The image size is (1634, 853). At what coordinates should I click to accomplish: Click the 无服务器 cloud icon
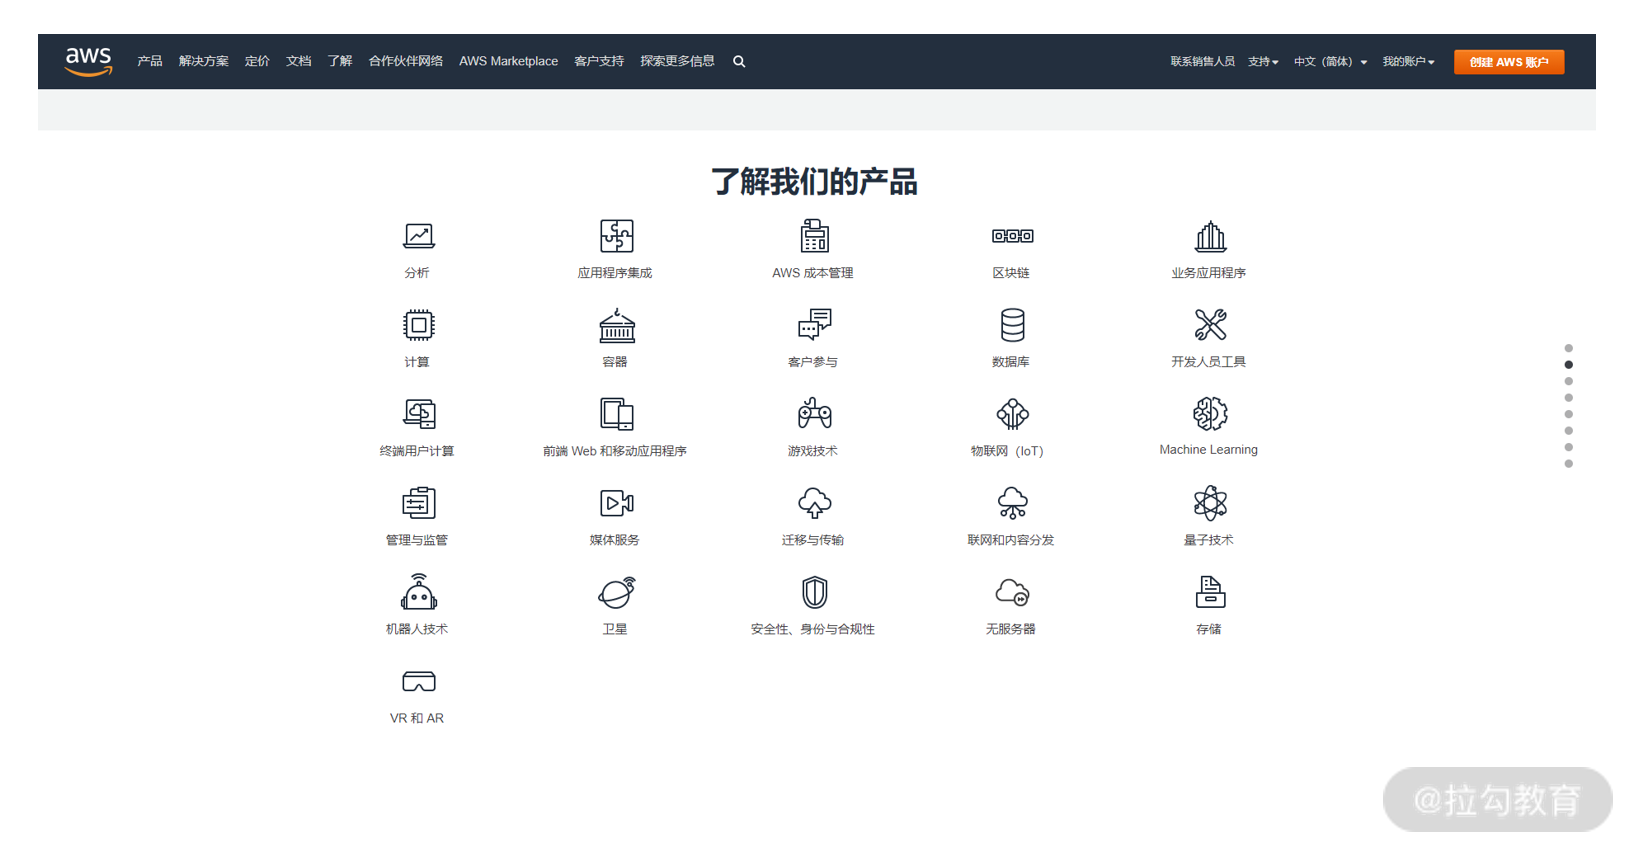tap(1012, 592)
